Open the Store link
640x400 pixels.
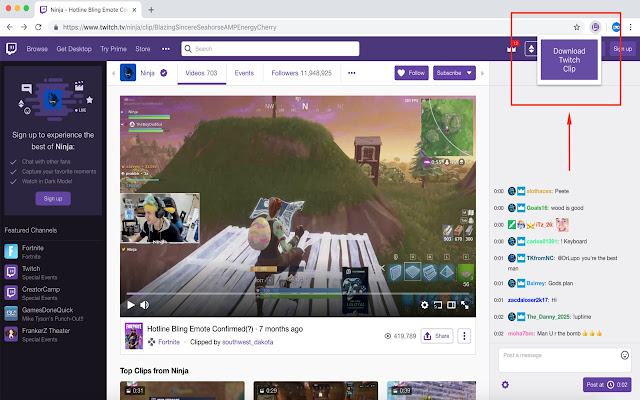[143, 49]
